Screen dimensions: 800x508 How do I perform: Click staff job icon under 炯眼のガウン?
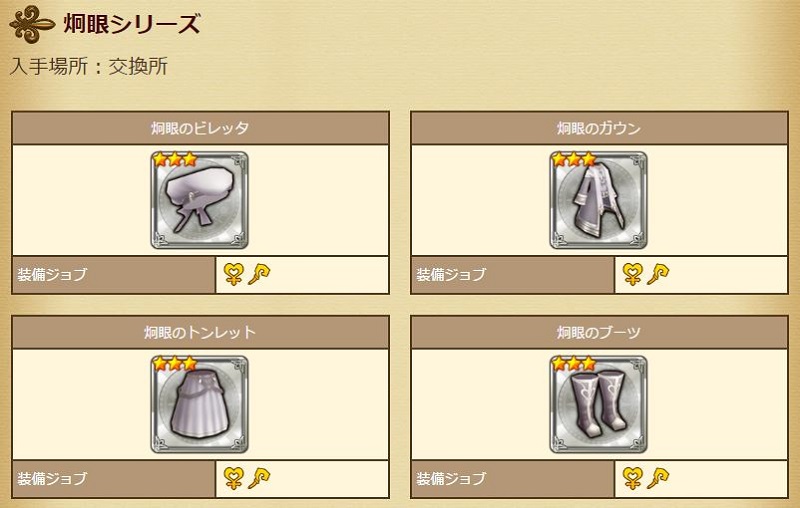tap(658, 275)
